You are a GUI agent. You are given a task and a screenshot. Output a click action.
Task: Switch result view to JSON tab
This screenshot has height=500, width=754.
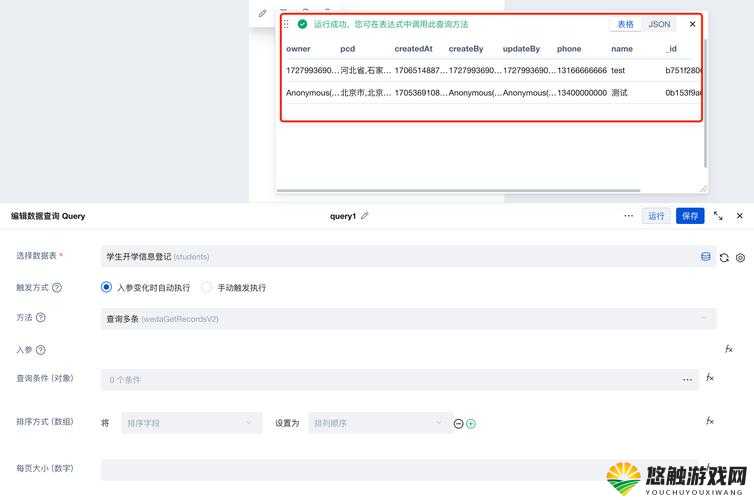[659, 24]
